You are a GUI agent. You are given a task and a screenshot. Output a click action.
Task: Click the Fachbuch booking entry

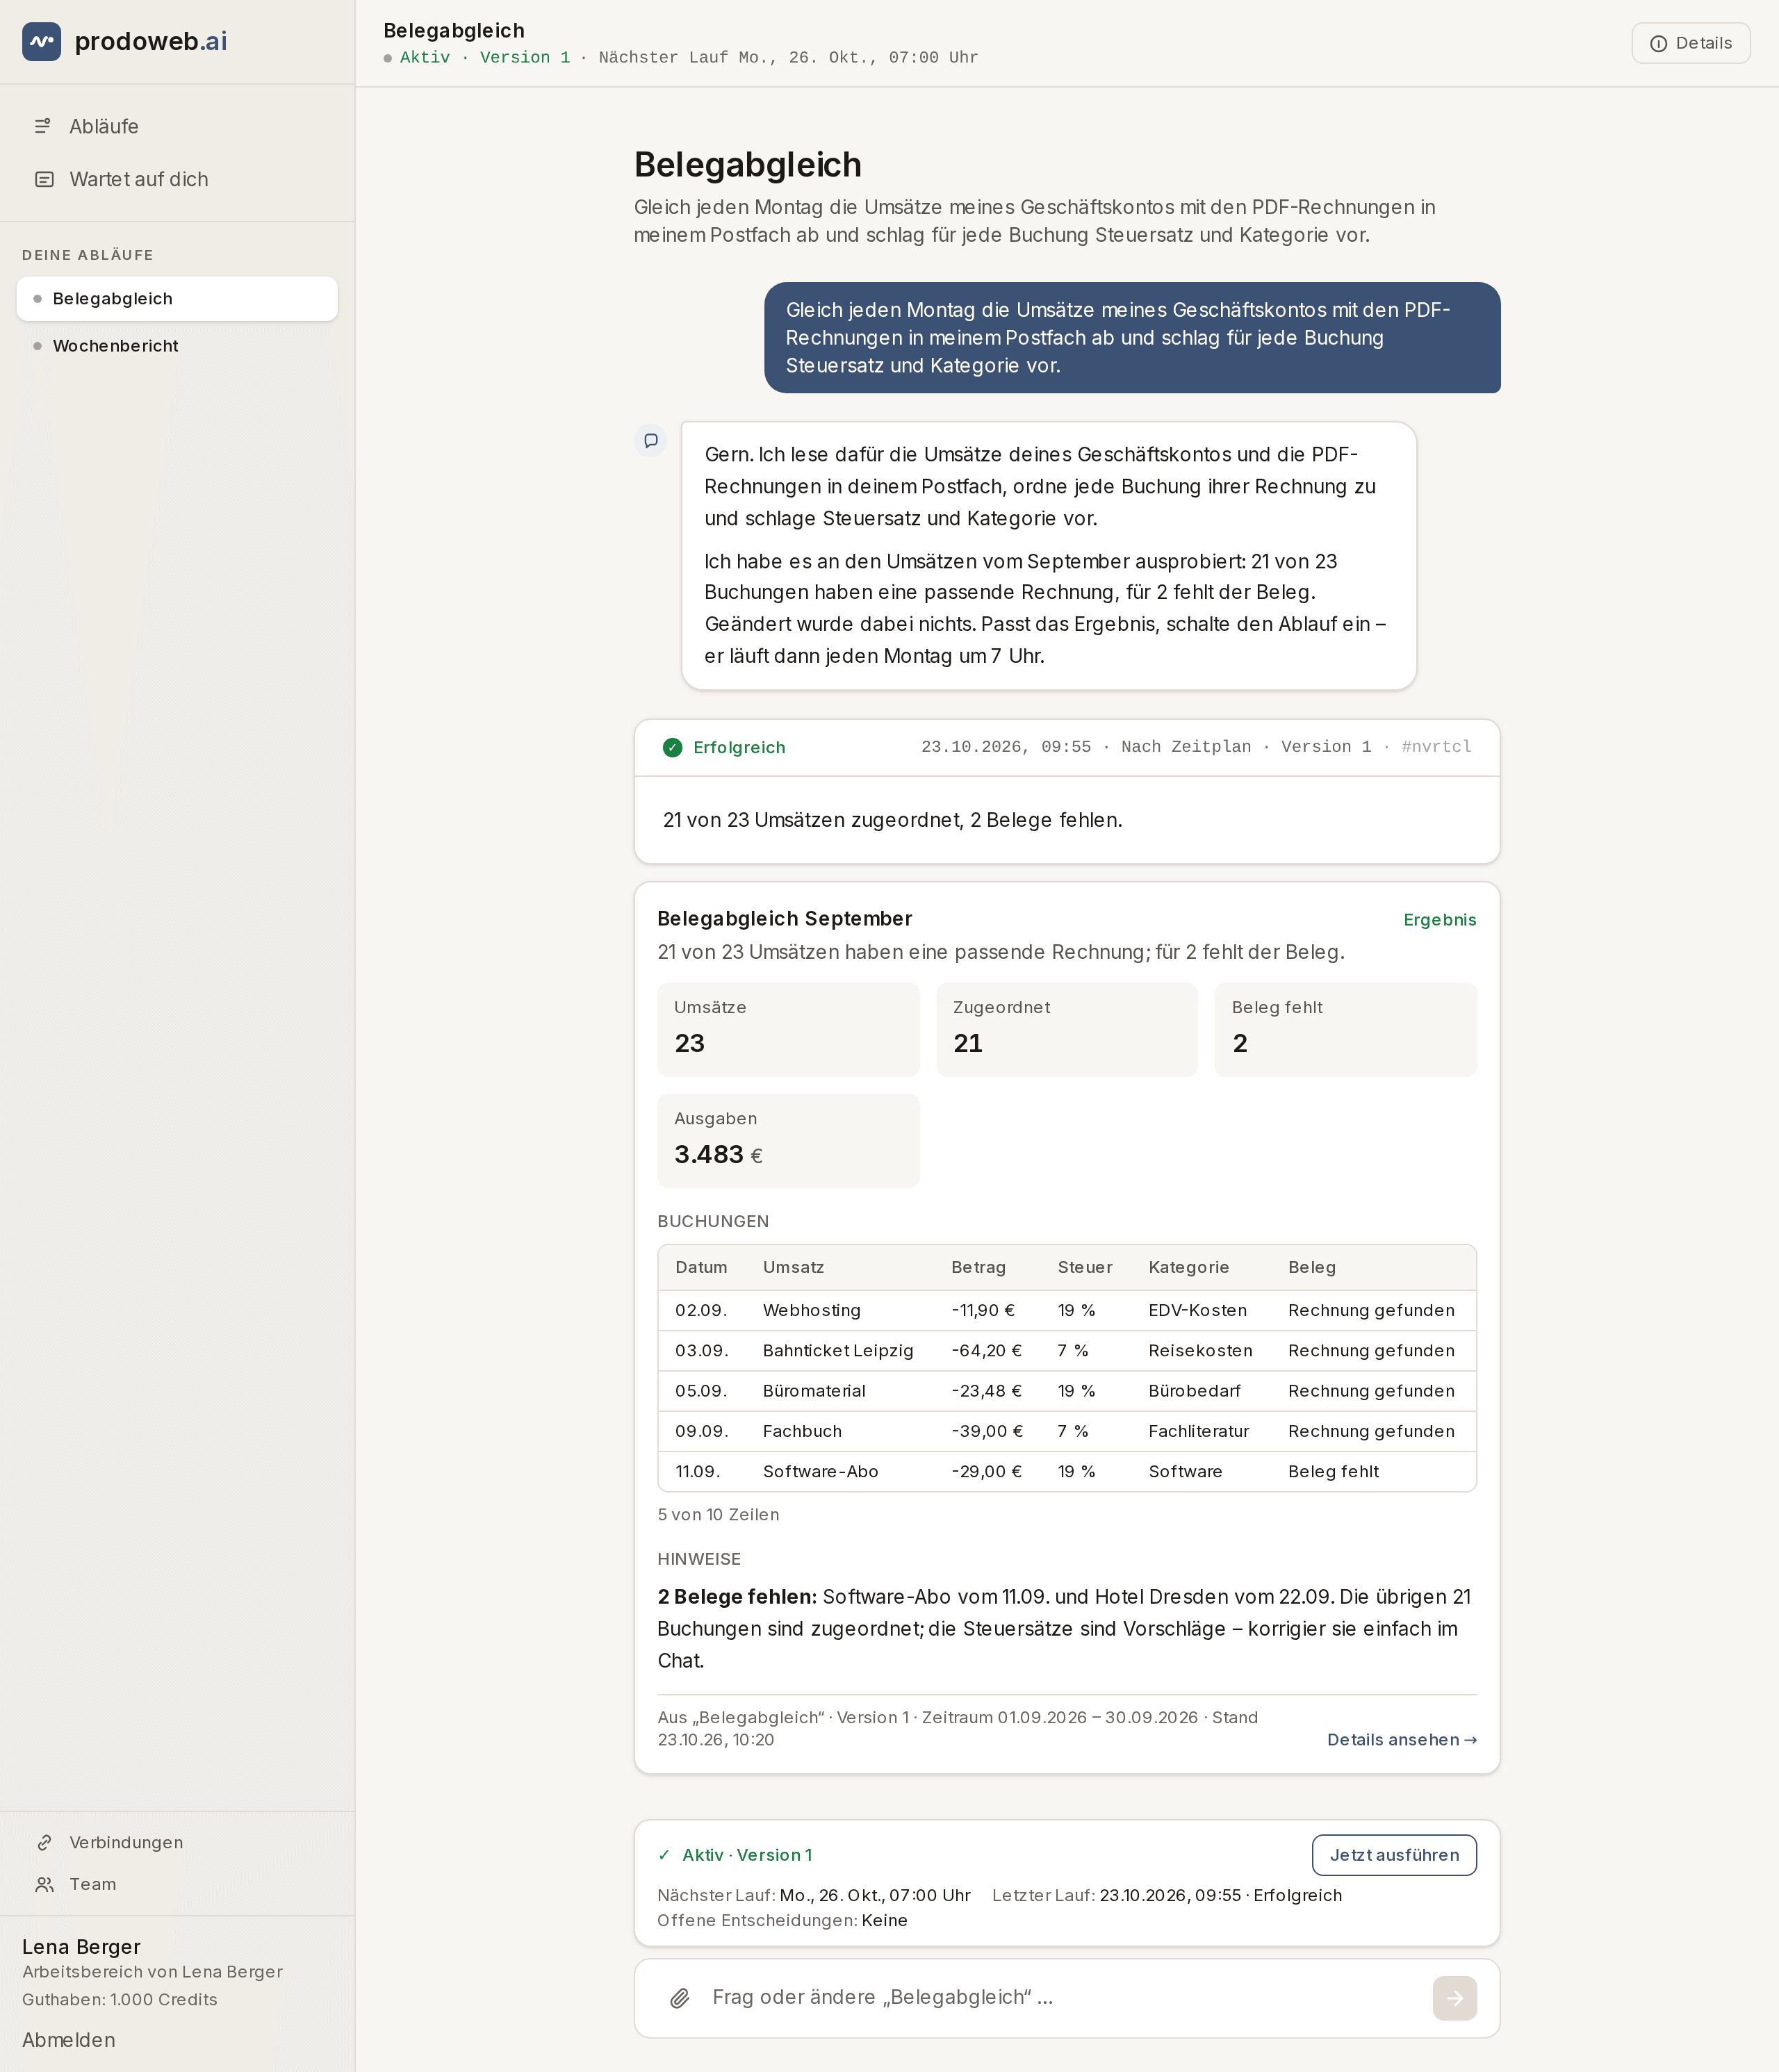coord(802,1431)
